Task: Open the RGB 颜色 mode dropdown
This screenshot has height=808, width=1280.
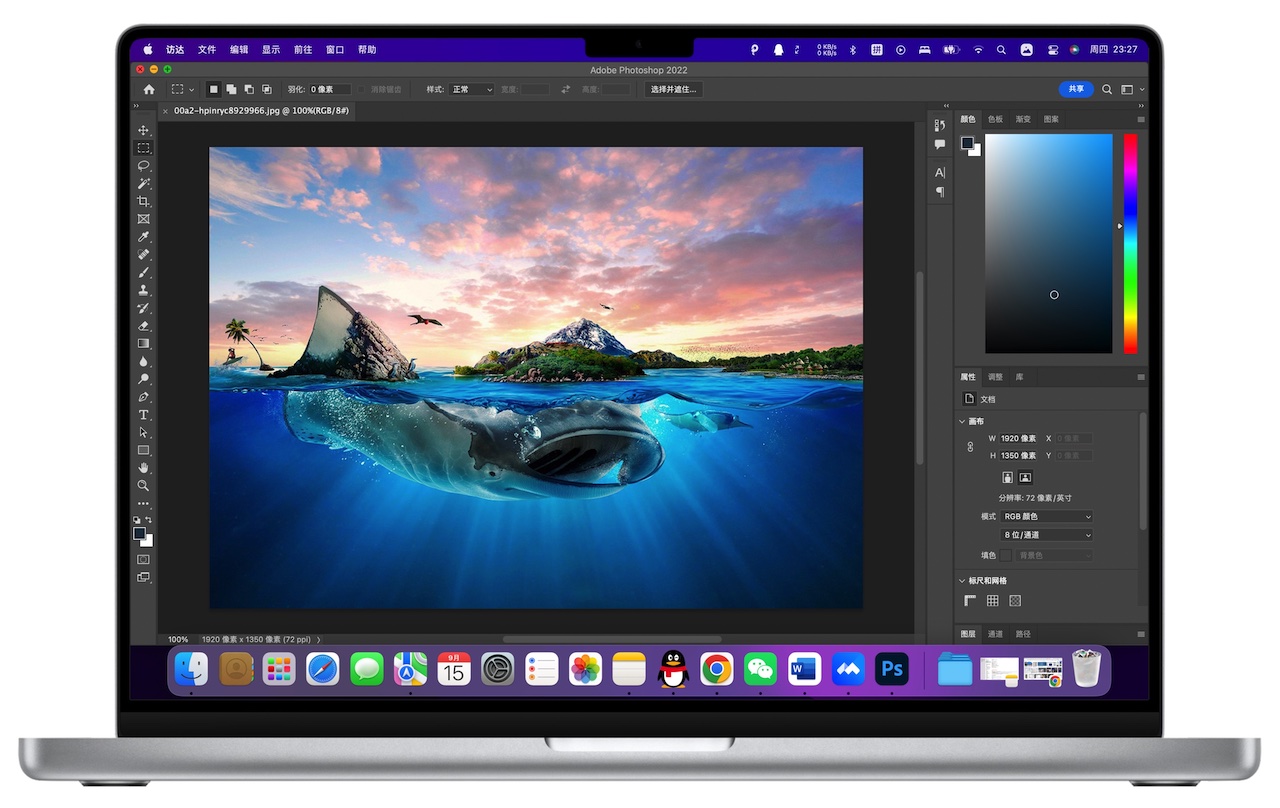Action: (x=1046, y=517)
